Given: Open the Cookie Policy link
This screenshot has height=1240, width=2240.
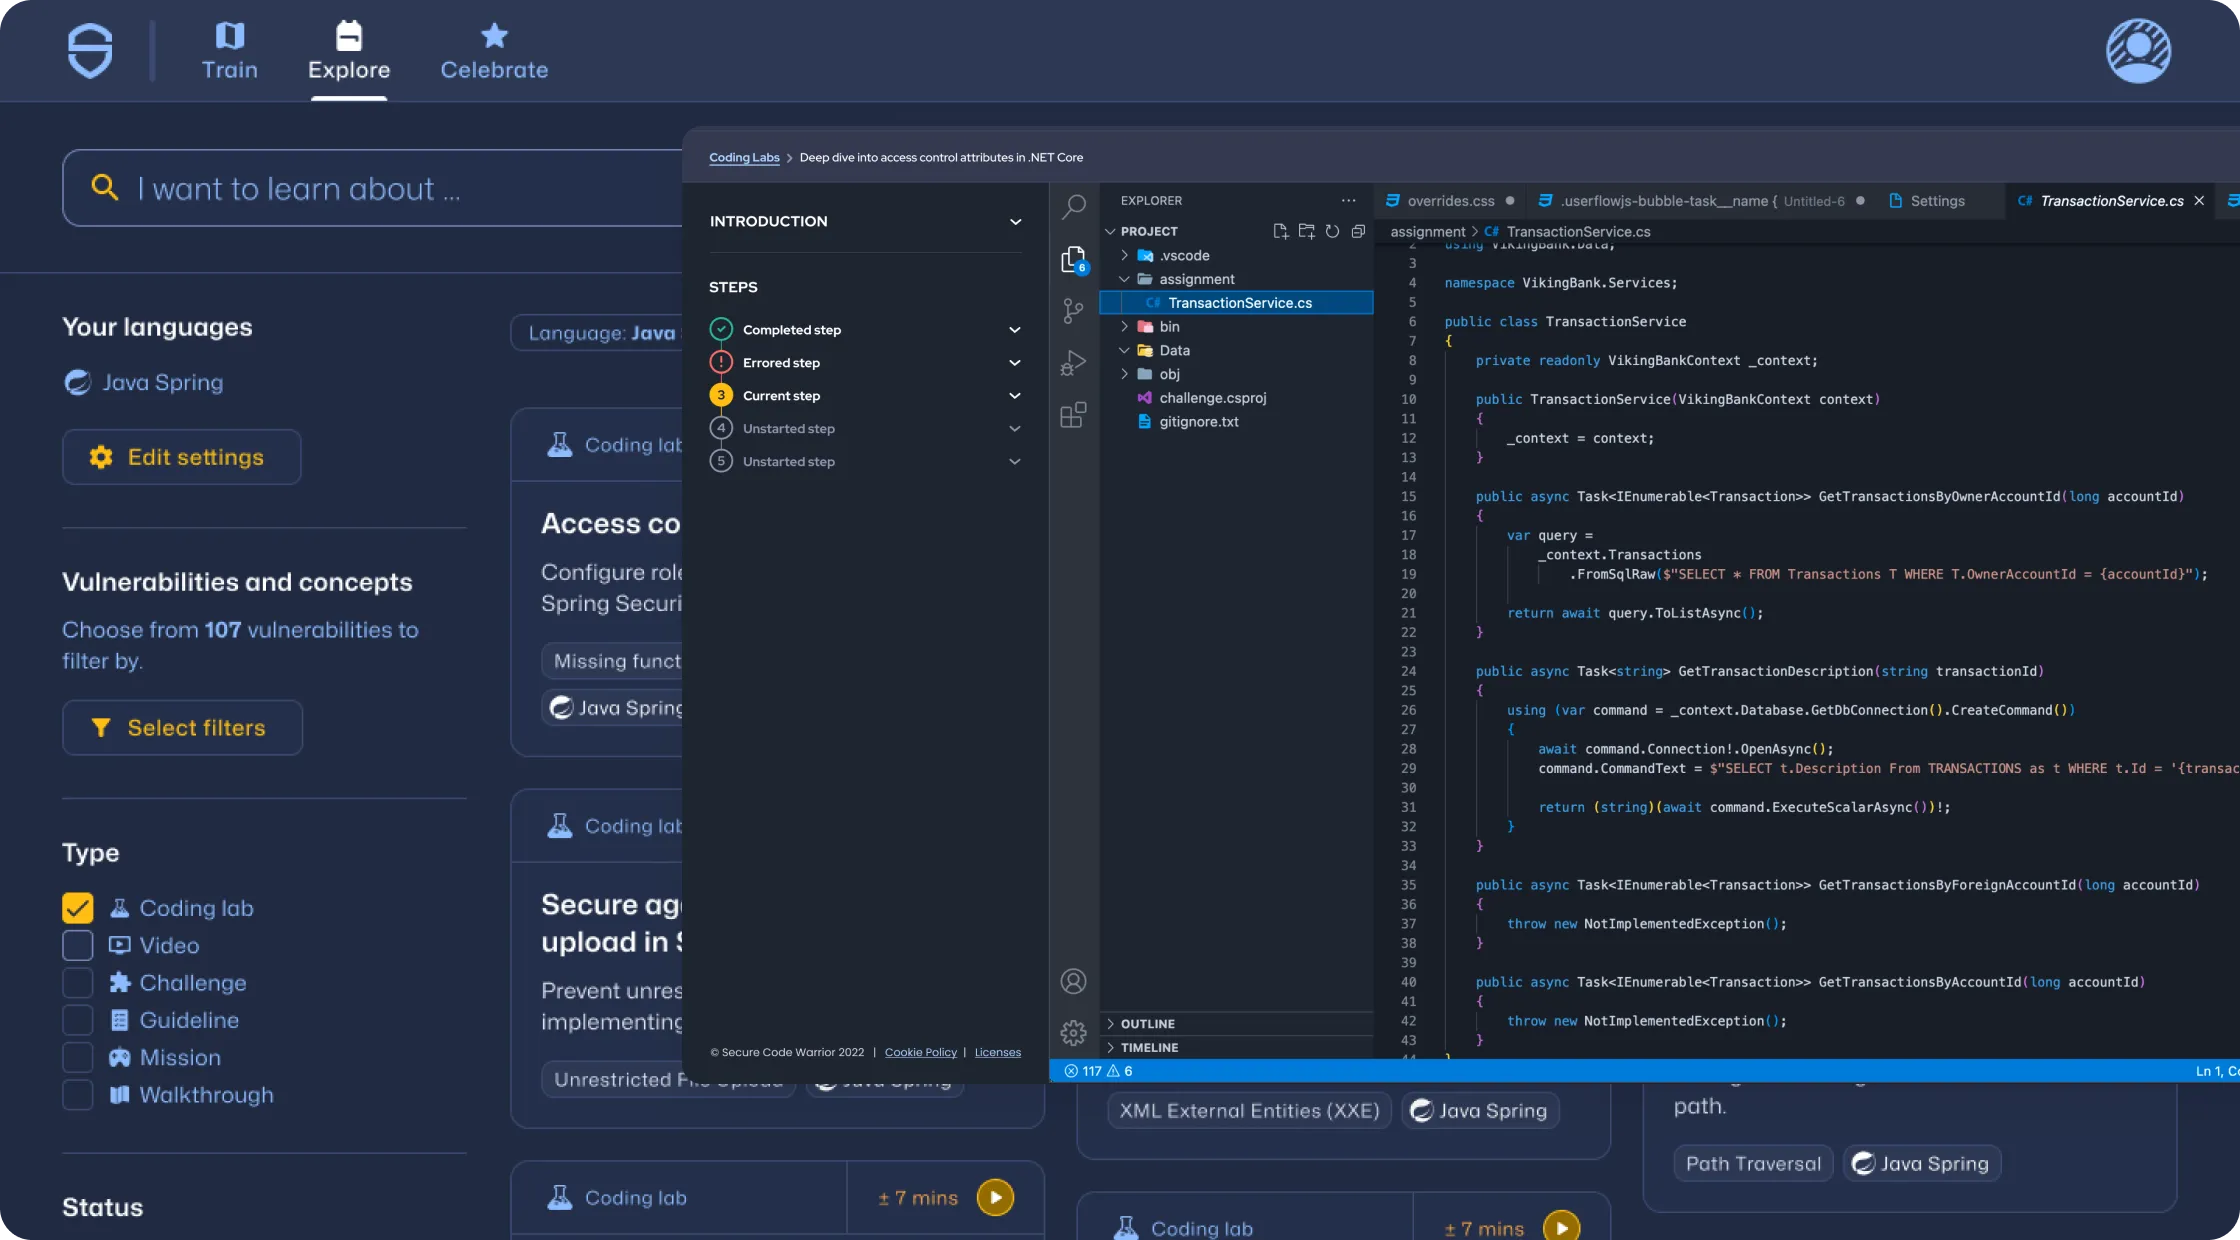Looking at the screenshot, I should [920, 1052].
